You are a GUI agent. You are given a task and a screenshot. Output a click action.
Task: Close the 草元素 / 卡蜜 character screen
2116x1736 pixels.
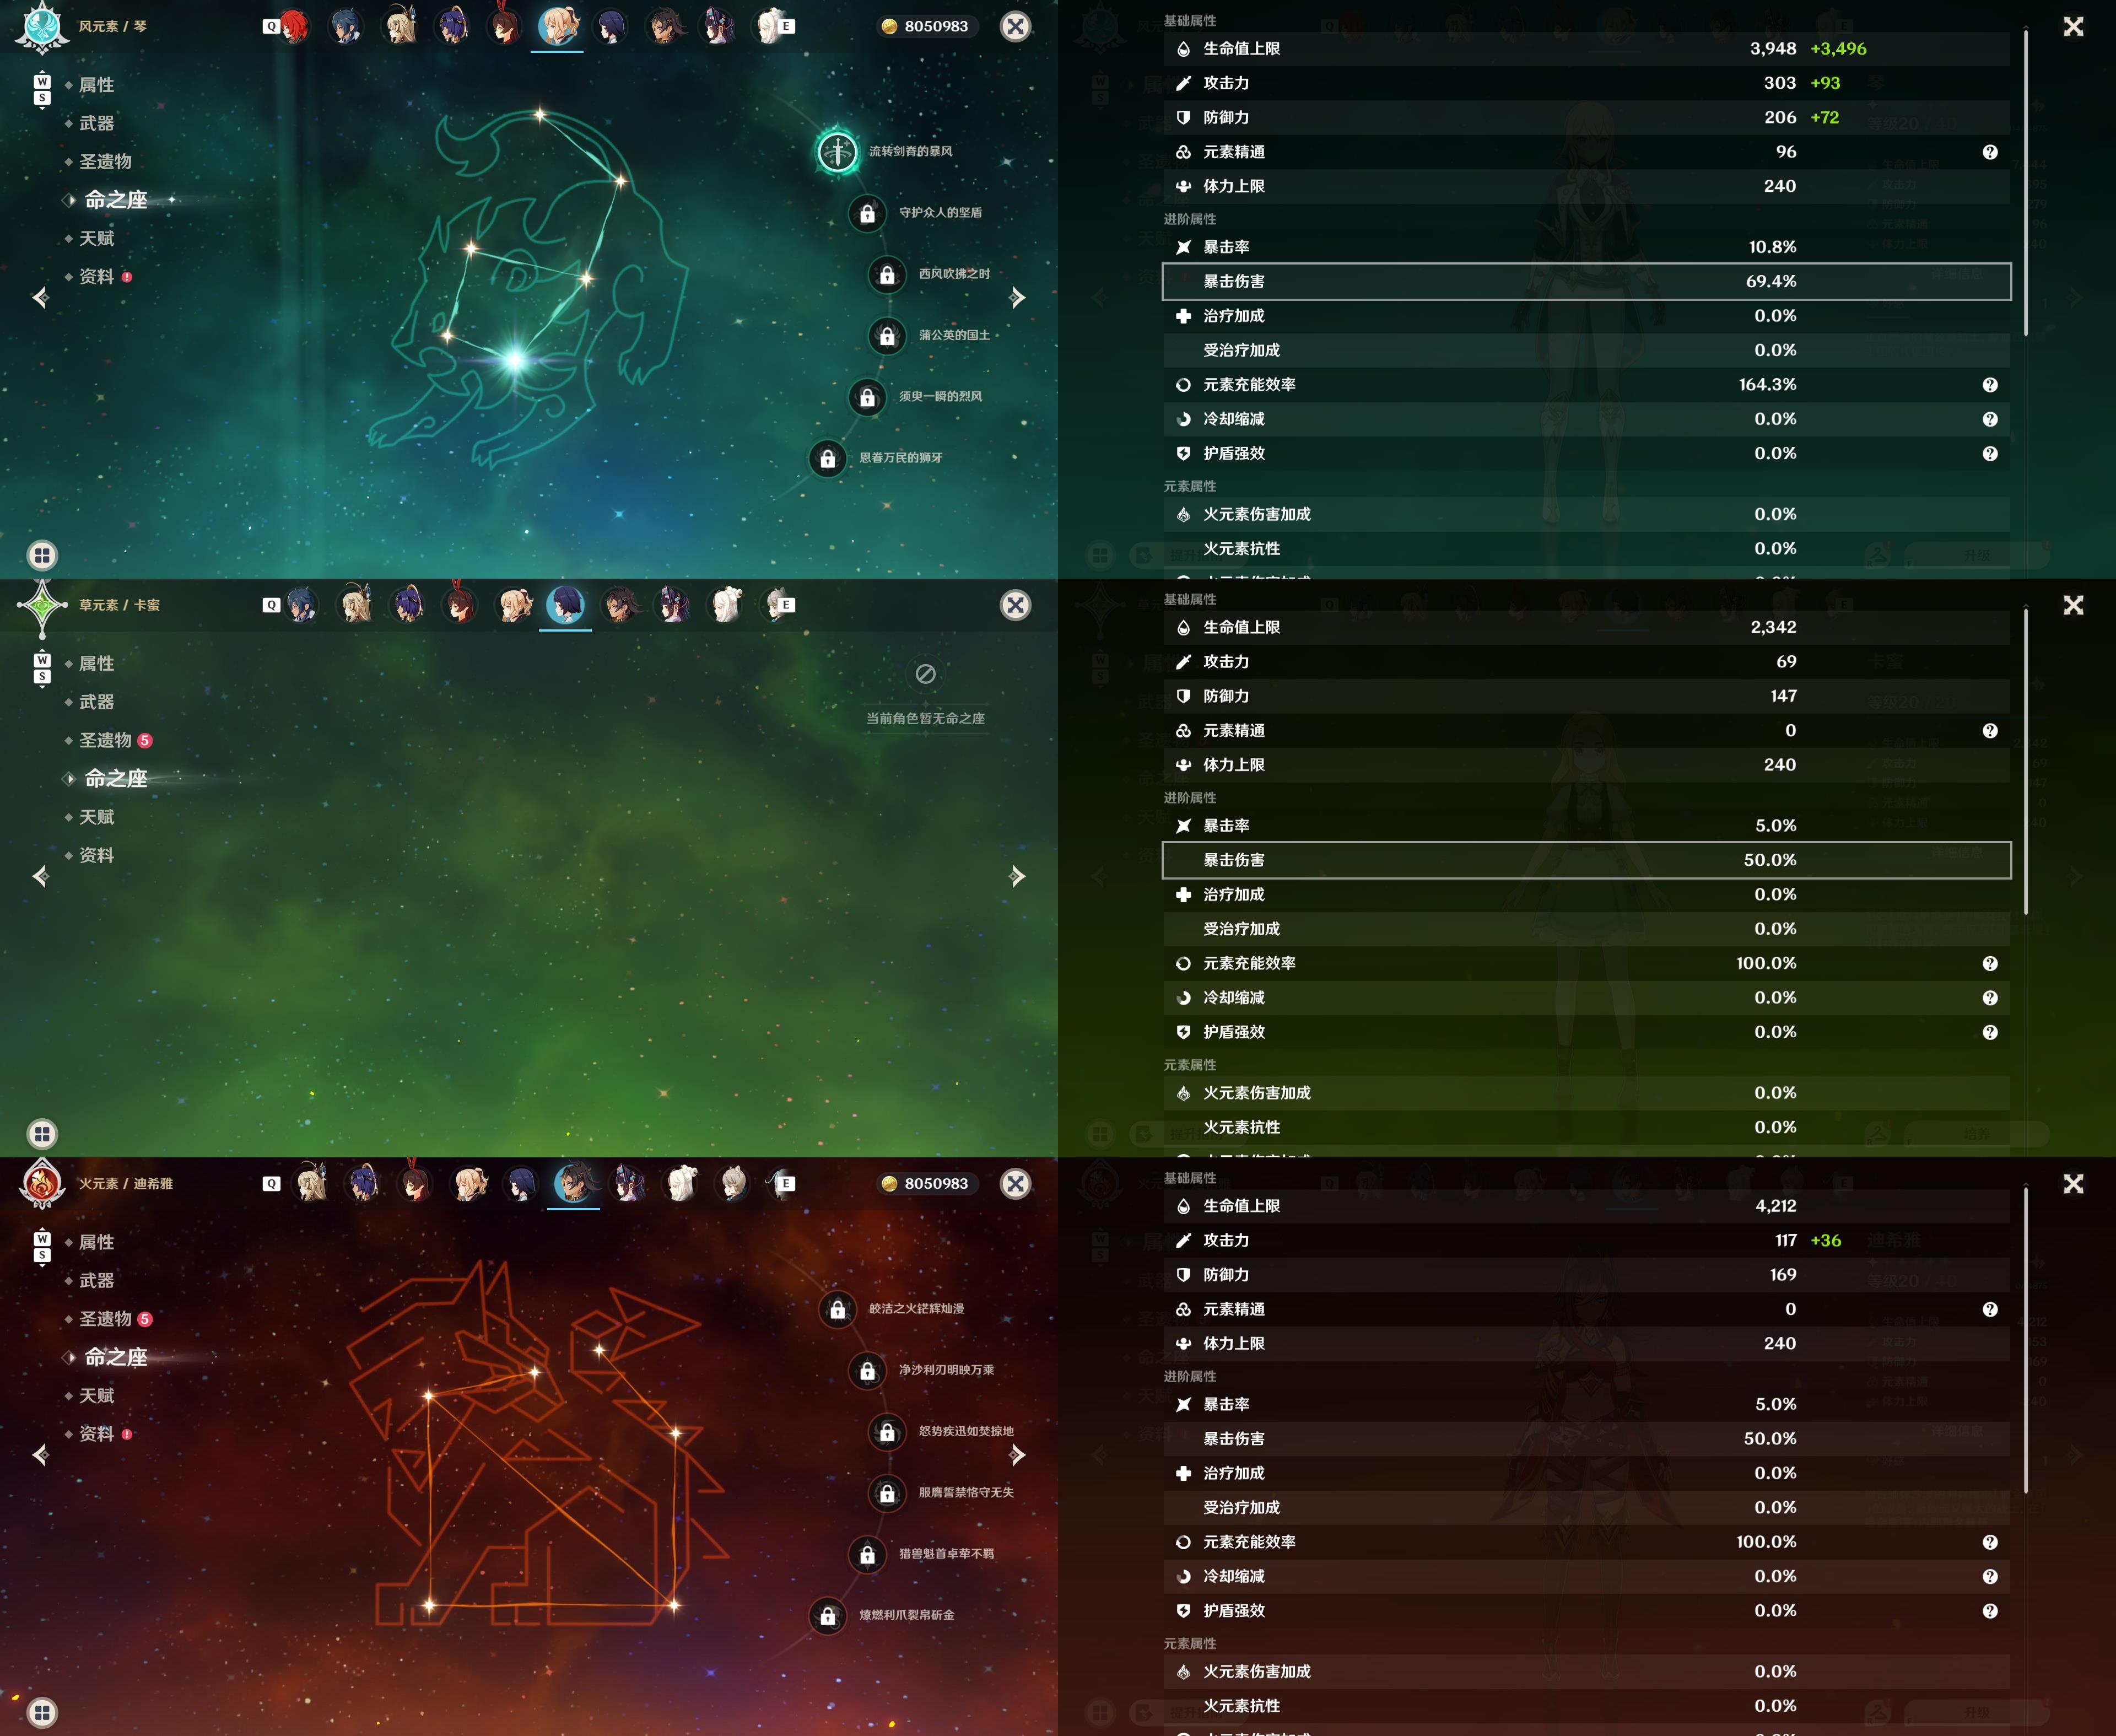(1016, 605)
